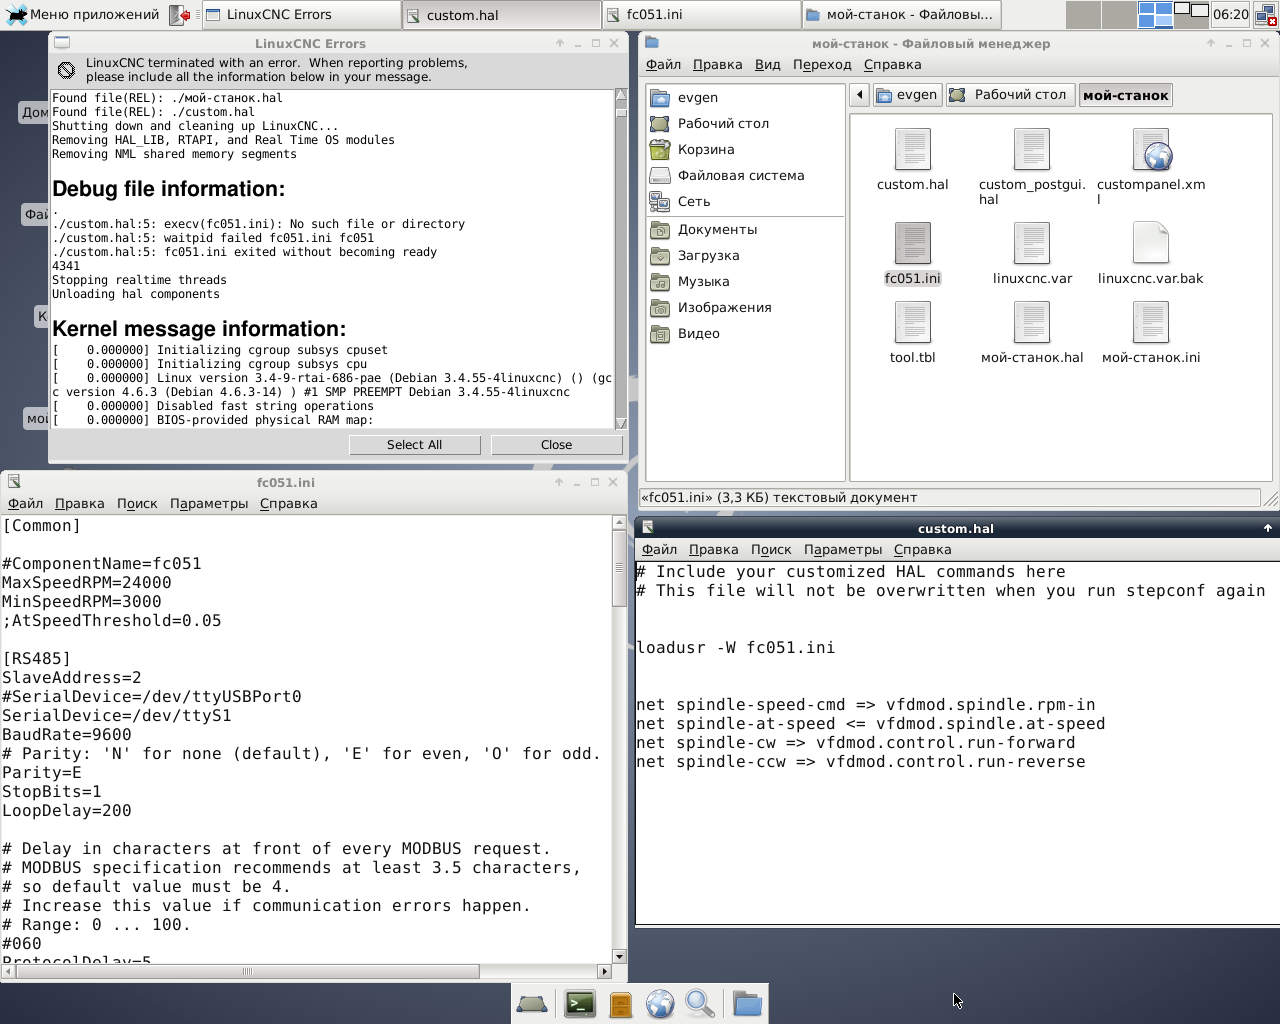
Task: Open Музыка bookmark in the sidebar
Action: 703,281
